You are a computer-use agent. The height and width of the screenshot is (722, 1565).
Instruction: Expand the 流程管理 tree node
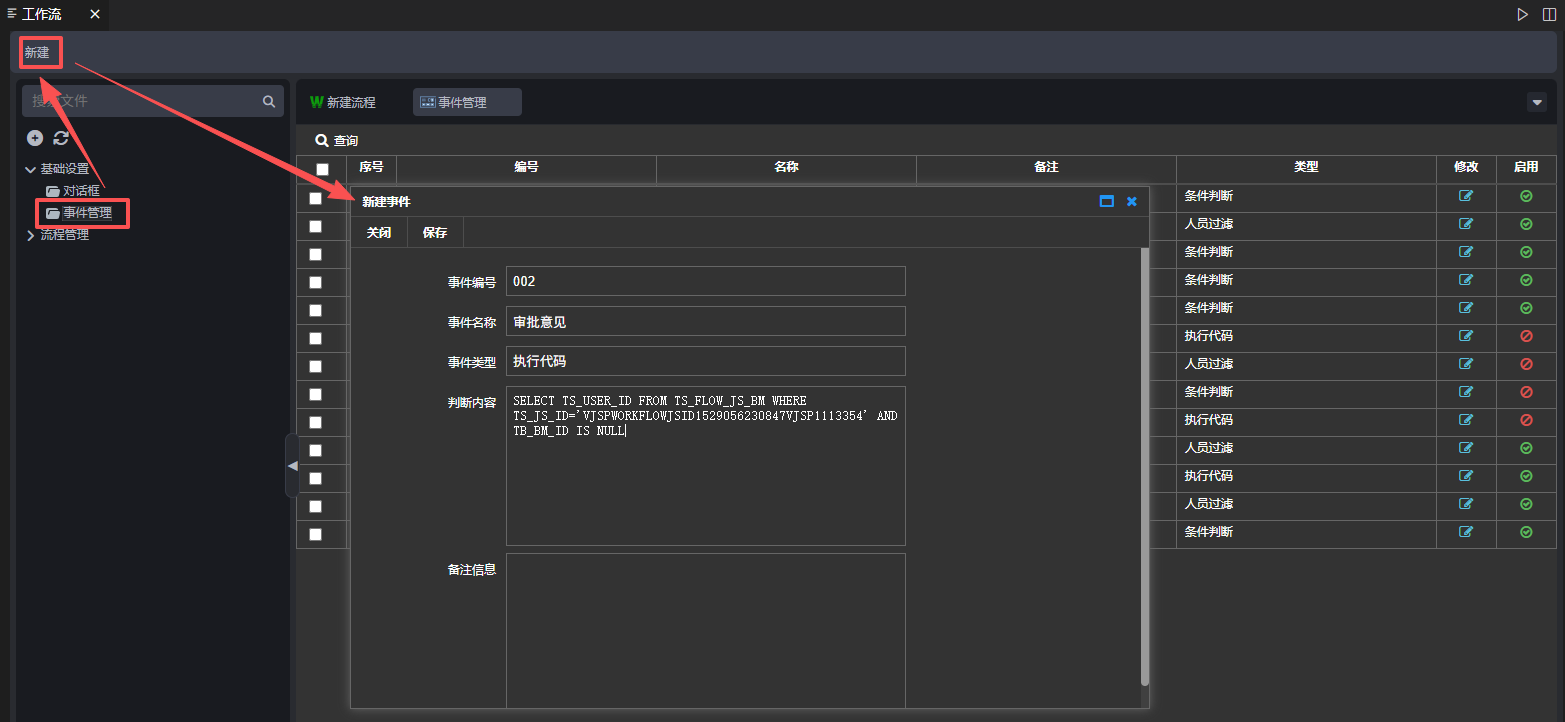[x=31, y=235]
